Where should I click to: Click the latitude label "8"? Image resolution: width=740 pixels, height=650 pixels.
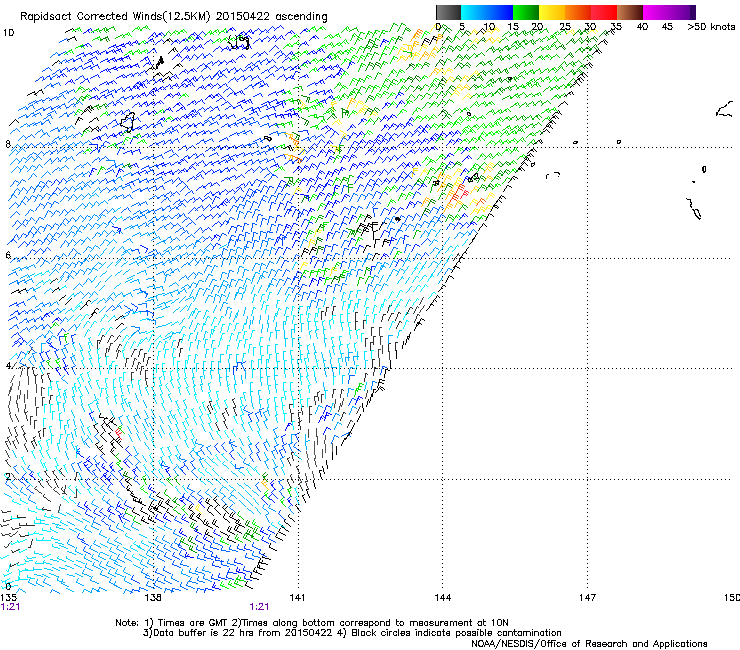(x=8, y=144)
